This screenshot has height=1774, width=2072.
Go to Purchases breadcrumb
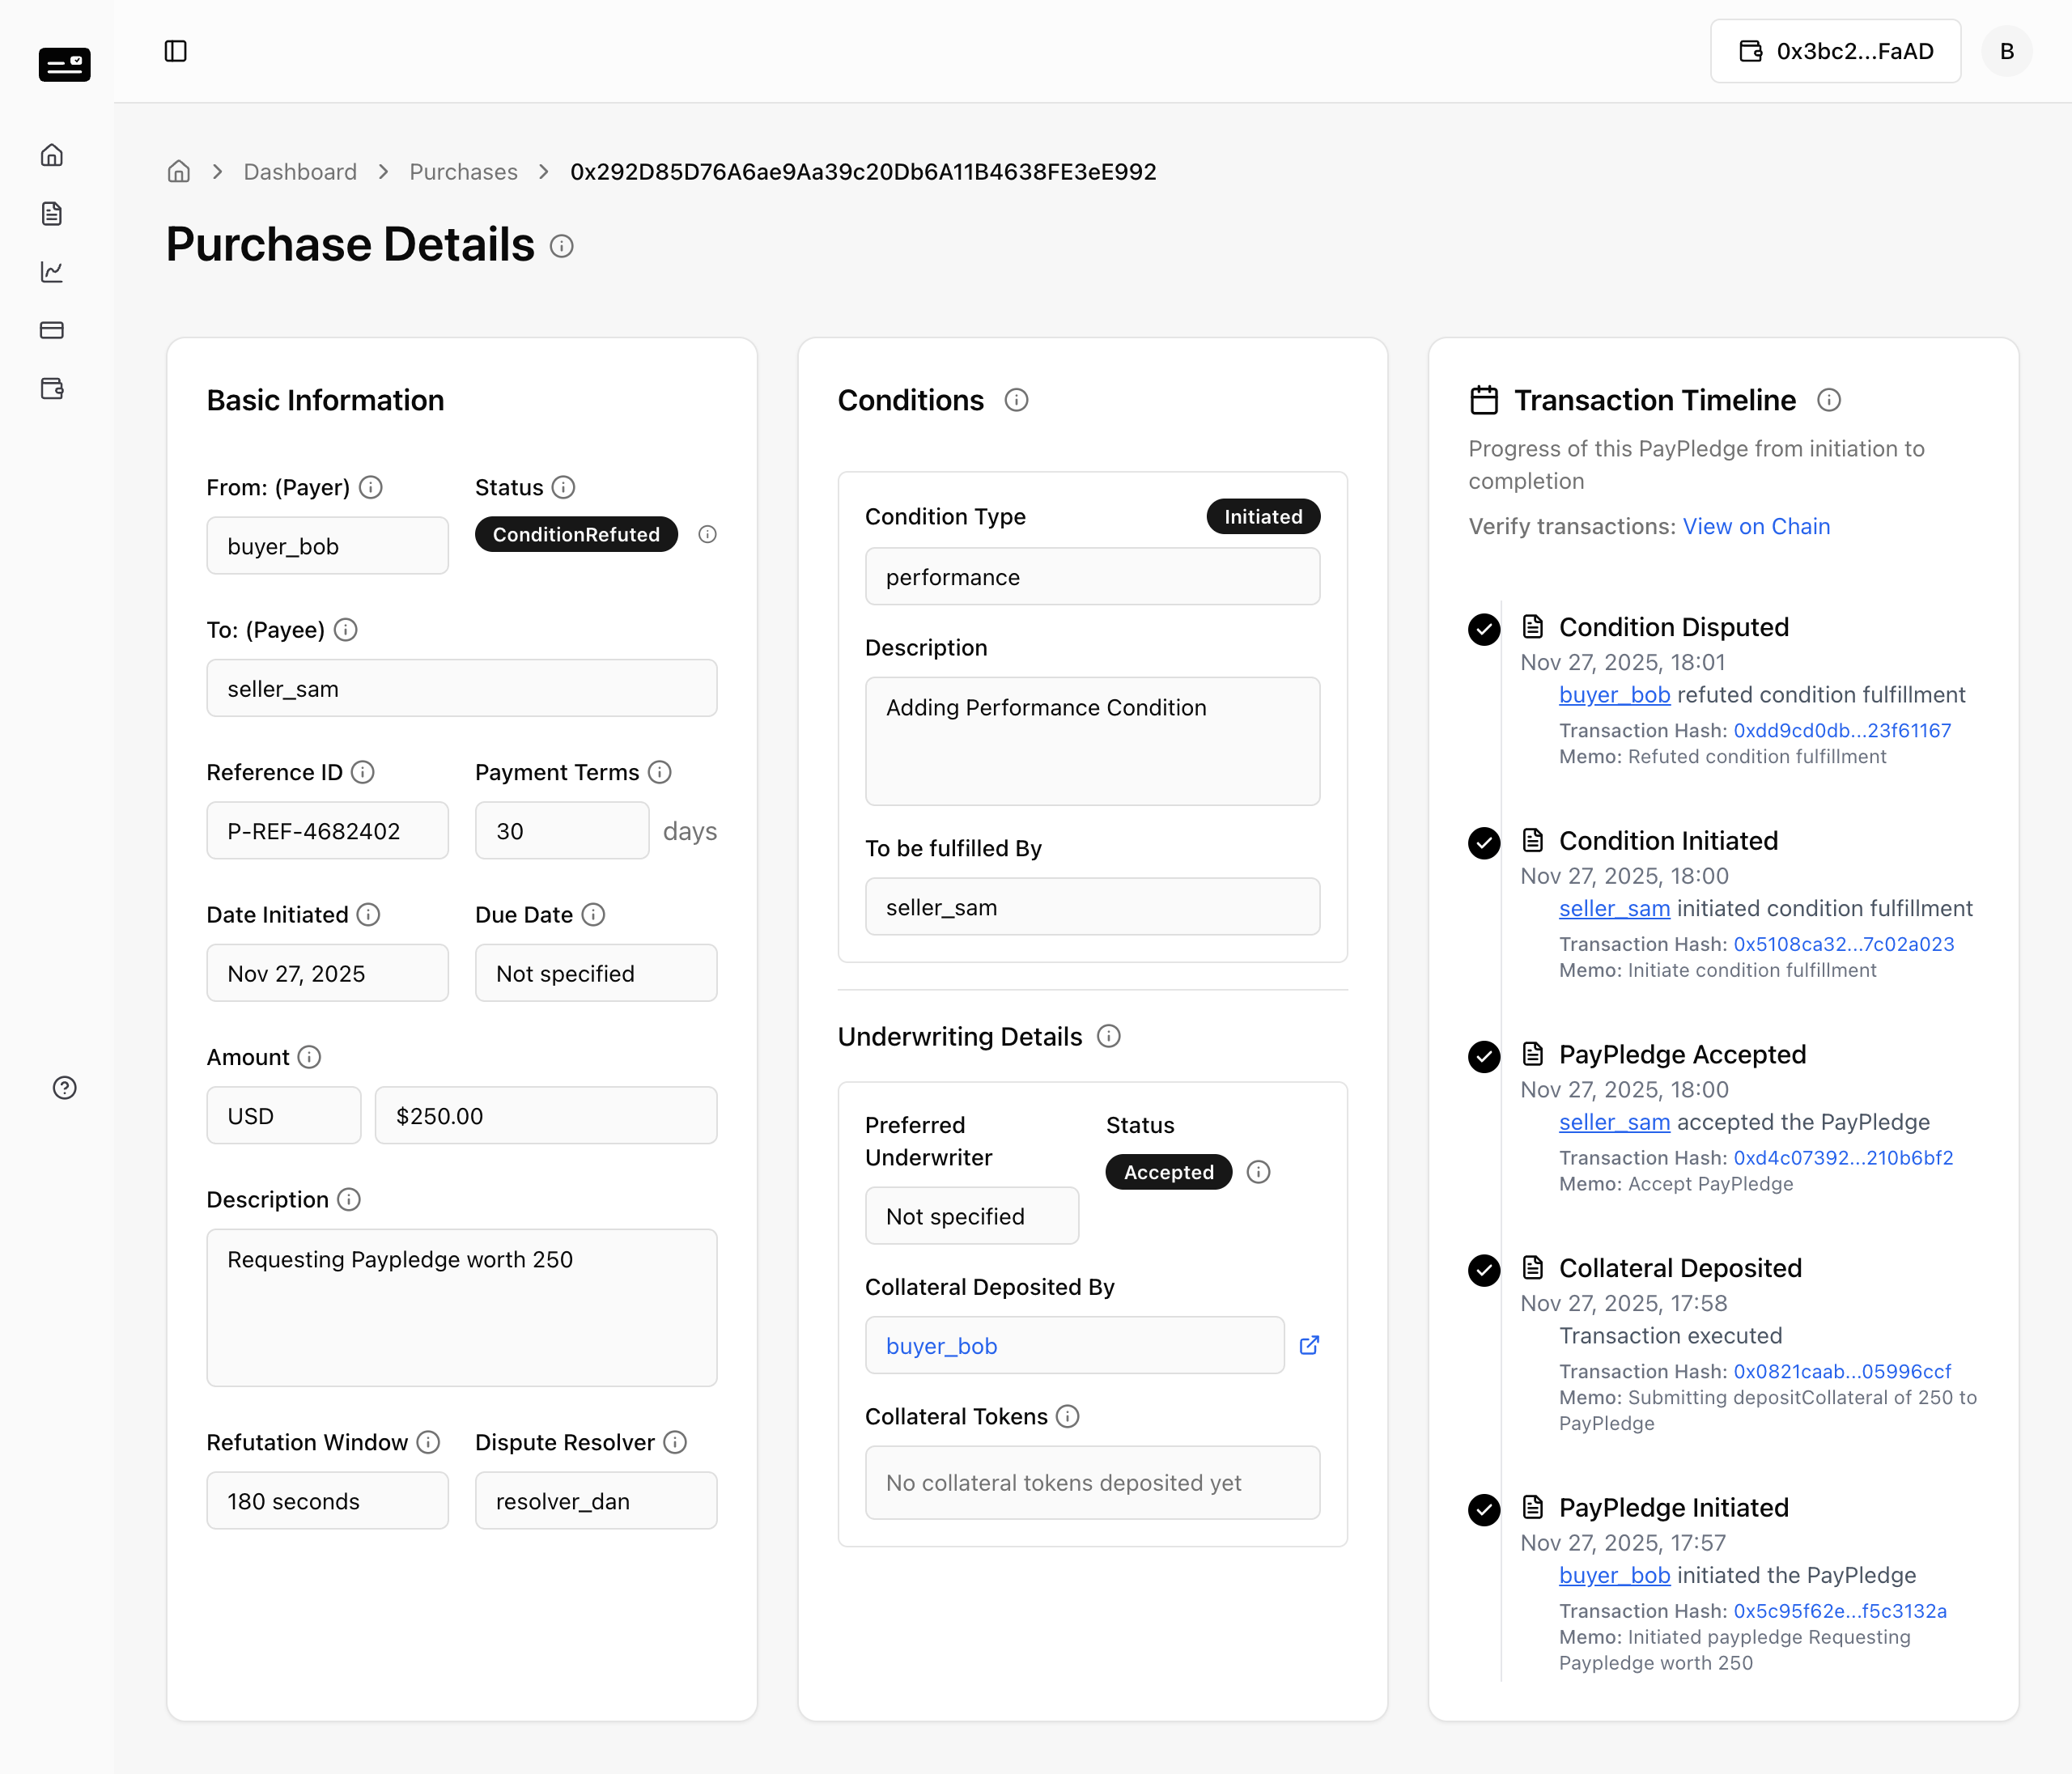[x=463, y=172]
